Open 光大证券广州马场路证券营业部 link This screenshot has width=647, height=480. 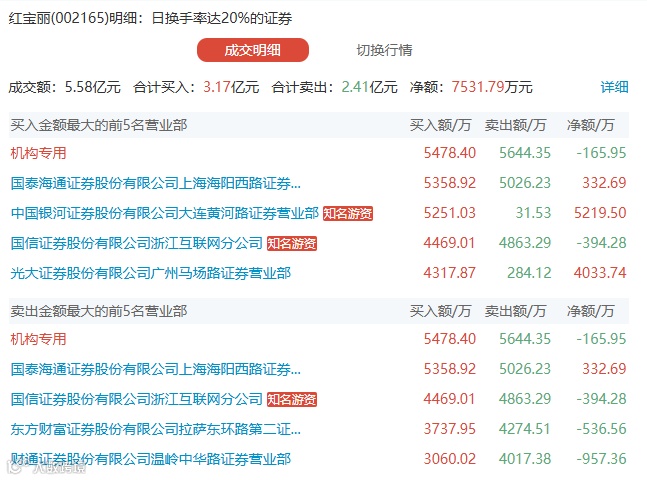(x=151, y=273)
